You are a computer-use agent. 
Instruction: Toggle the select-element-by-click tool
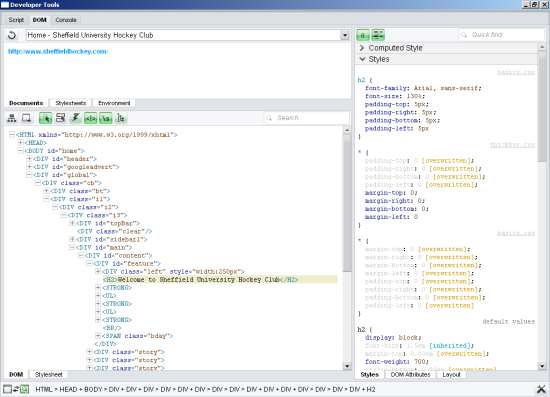coord(46,118)
